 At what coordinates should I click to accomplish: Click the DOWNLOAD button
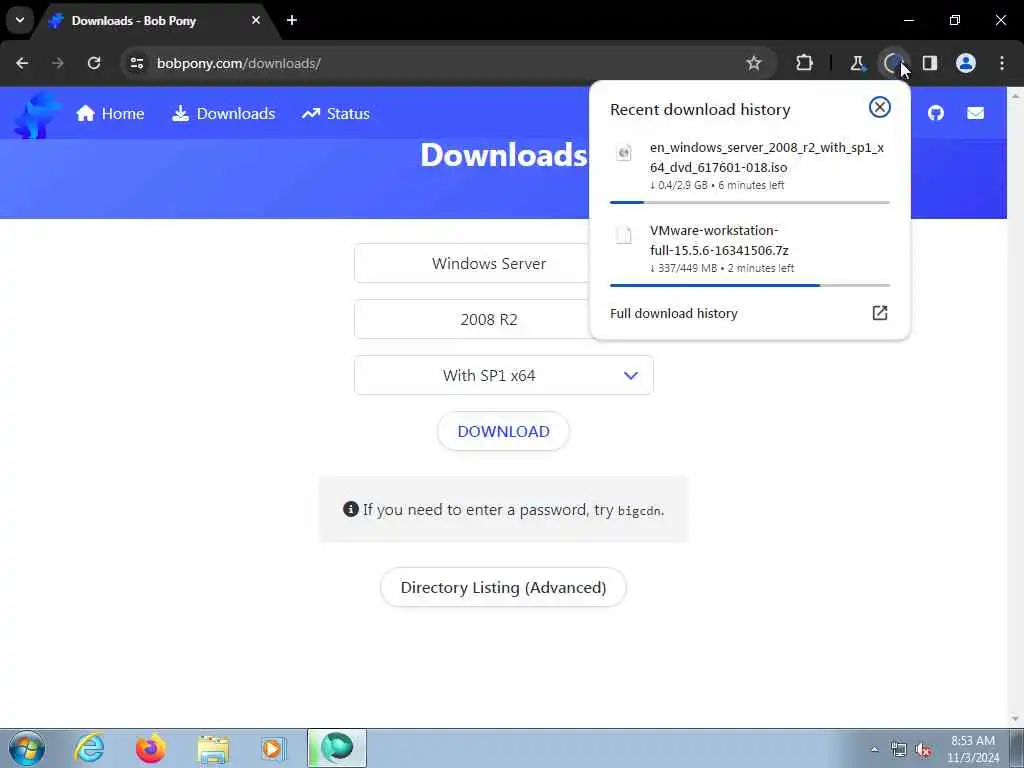[x=504, y=432]
